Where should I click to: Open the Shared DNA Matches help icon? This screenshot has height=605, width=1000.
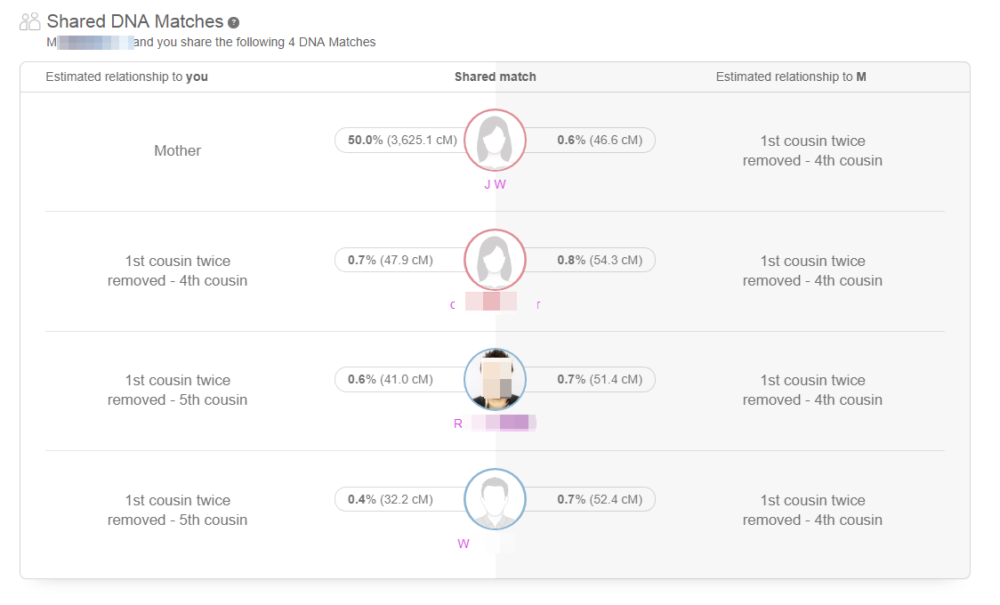tap(233, 20)
